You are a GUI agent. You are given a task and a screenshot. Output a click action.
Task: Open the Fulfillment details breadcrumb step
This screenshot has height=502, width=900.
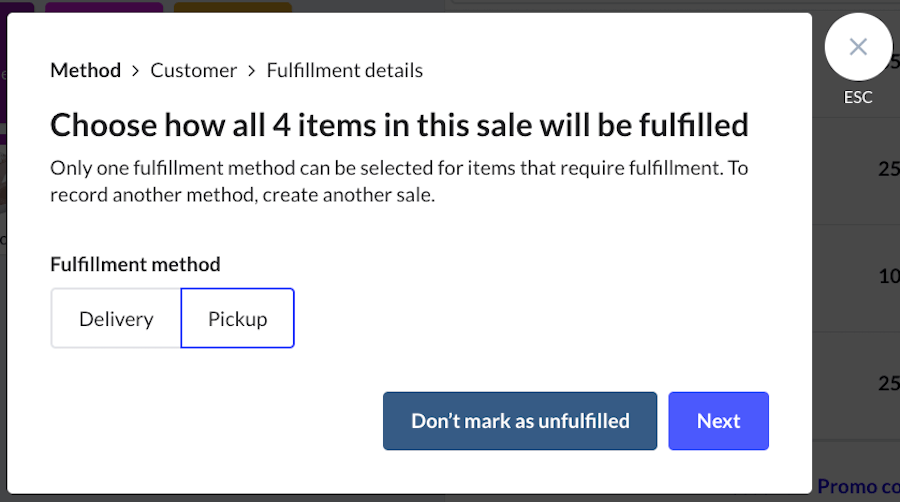click(344, 70)
